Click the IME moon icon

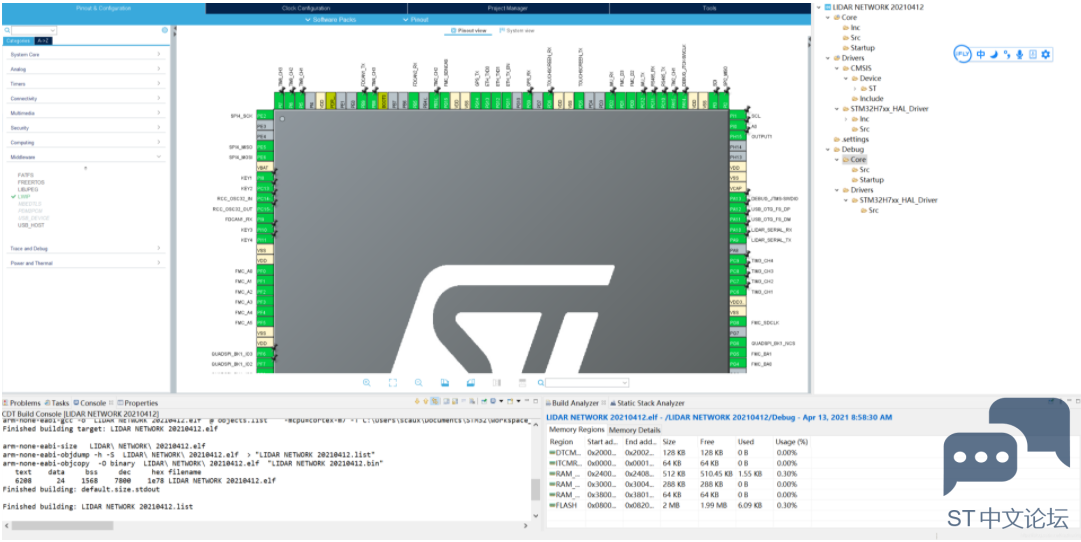click(993, 54)
